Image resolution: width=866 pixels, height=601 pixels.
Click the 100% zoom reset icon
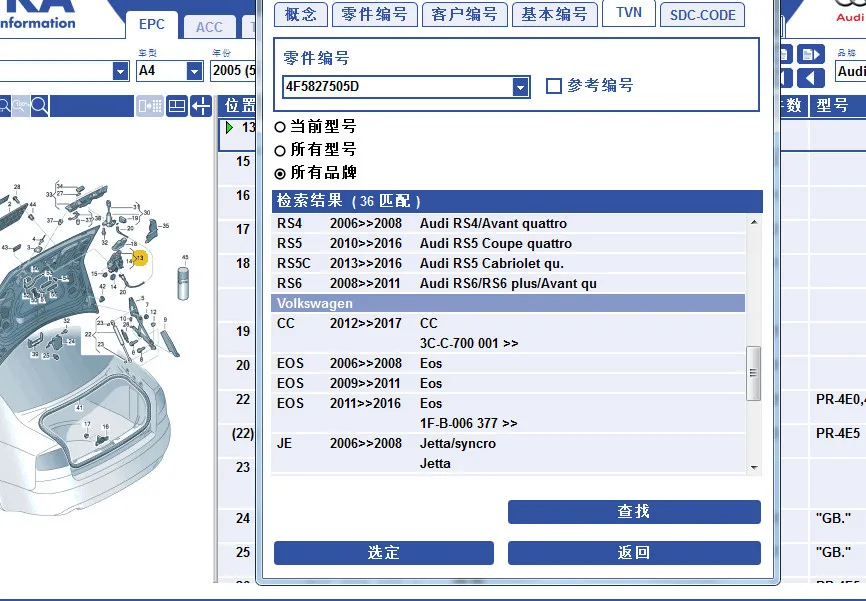coord(21,105)
